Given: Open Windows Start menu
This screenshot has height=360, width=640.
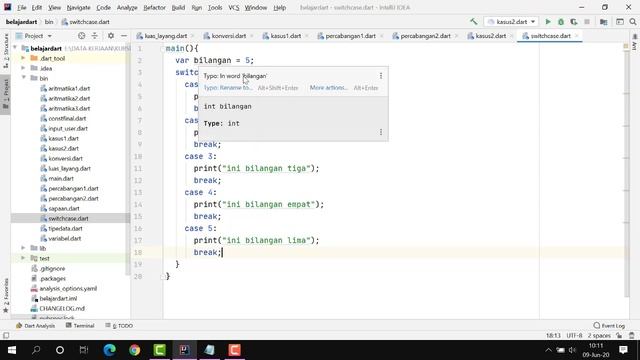Looking at the screenshot, I should [12, 350].
